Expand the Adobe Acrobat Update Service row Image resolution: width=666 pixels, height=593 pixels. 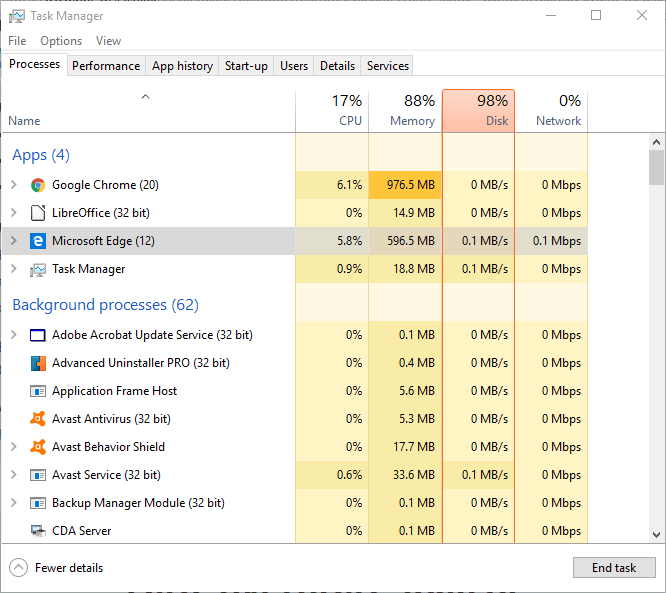pos(14,335)
